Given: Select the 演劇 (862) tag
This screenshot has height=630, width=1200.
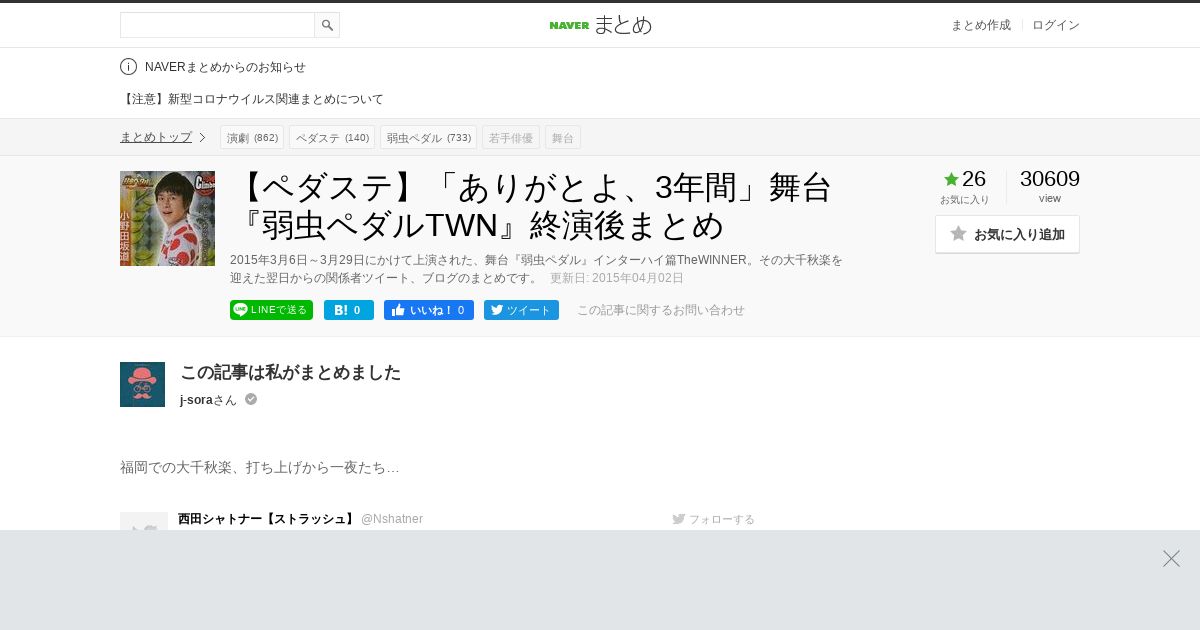Looking at the screenshot, I should tap(252, 137).
